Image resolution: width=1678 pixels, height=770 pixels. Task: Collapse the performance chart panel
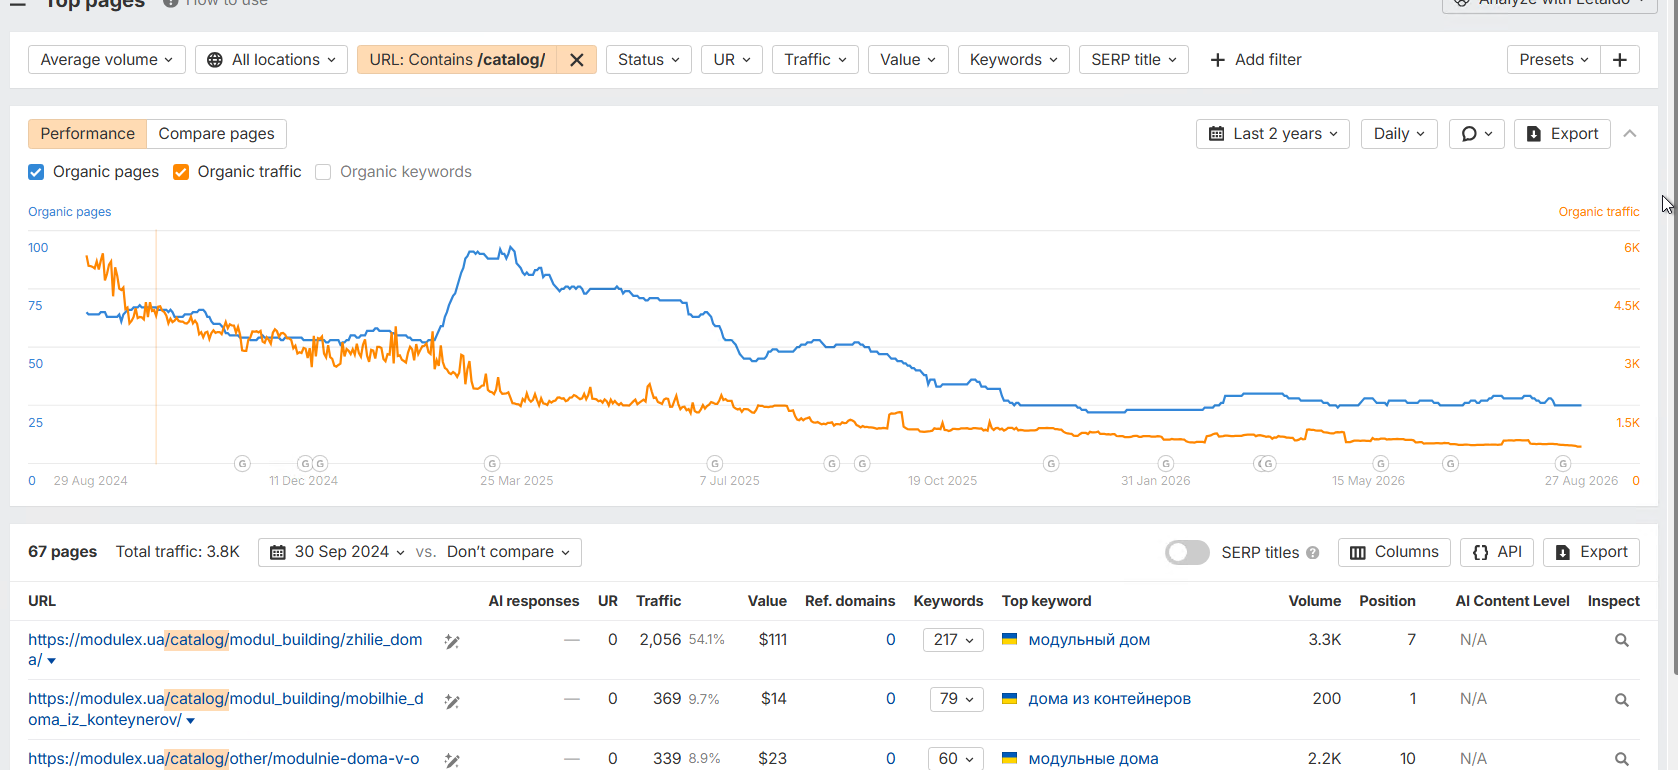click(x=1630, y=134)
